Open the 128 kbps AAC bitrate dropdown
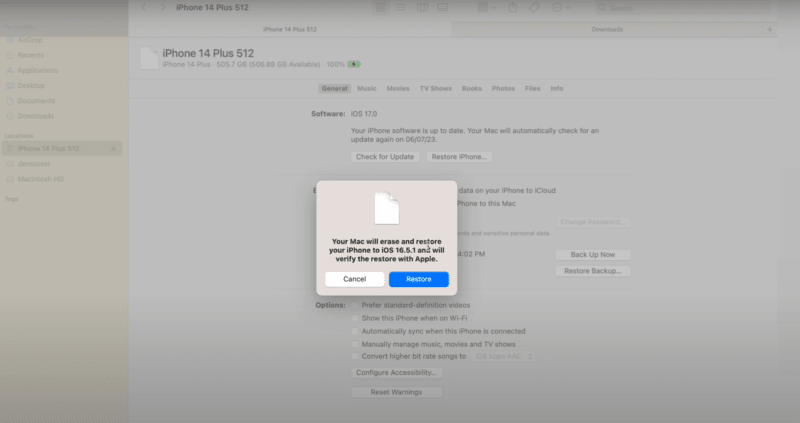The width and height of the screenshot is (800, 423). [x=503, y=356]
